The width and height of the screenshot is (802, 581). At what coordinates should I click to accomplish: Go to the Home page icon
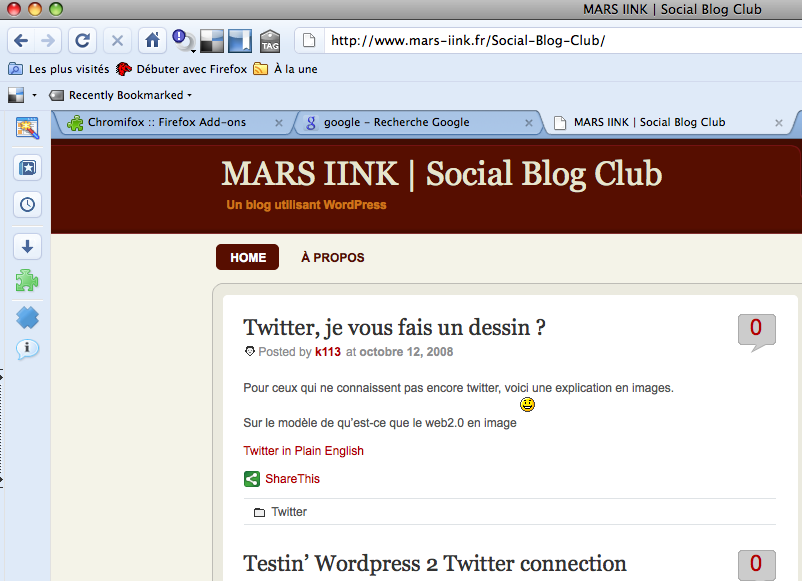[x=152, y=40]
